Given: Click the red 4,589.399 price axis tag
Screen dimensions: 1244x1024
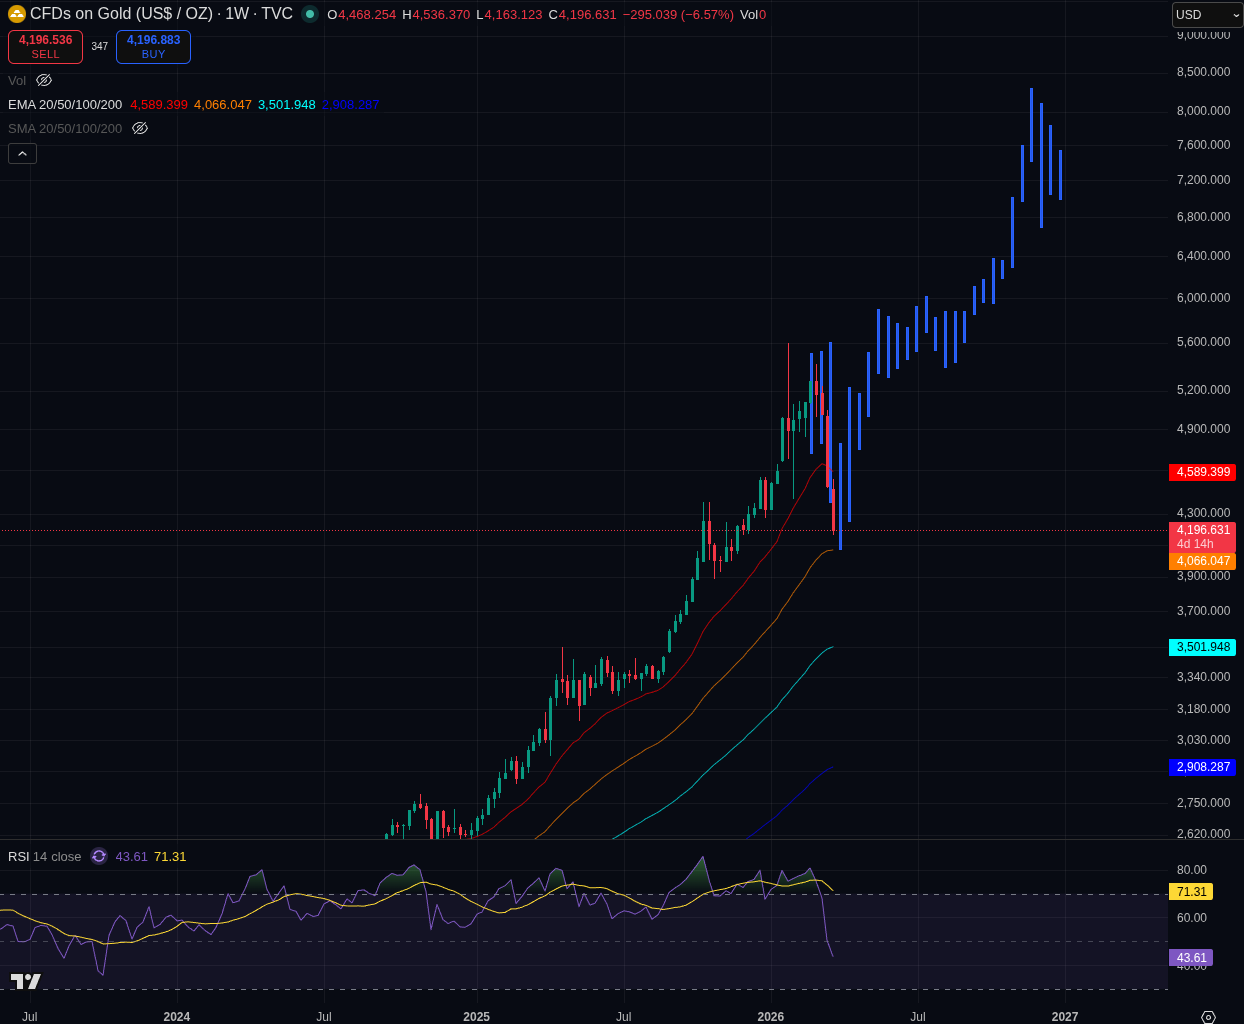Looking at the screenshot, I should 1202,472.
